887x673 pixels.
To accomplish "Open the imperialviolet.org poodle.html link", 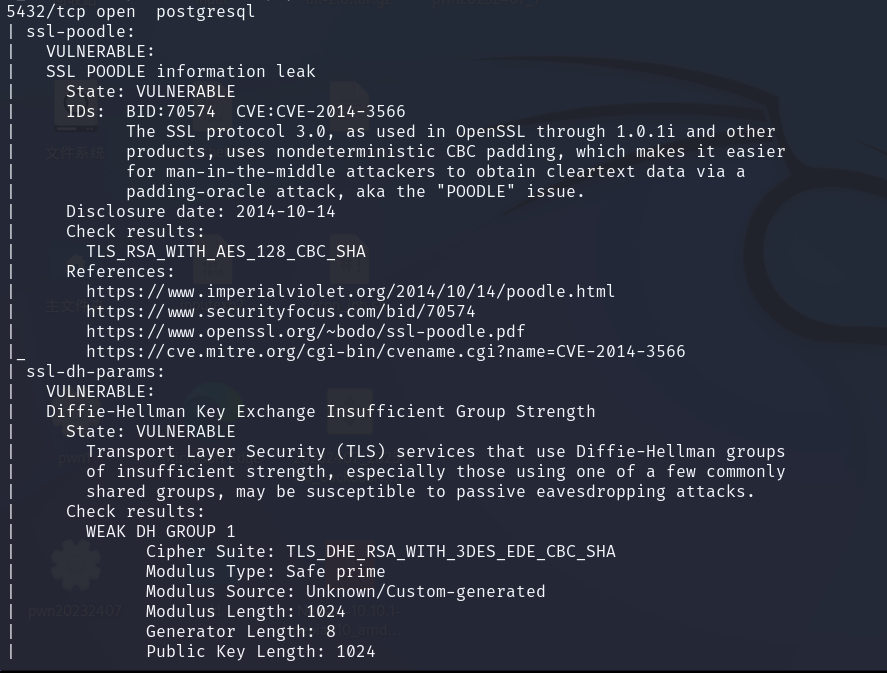I will (350, 292).
